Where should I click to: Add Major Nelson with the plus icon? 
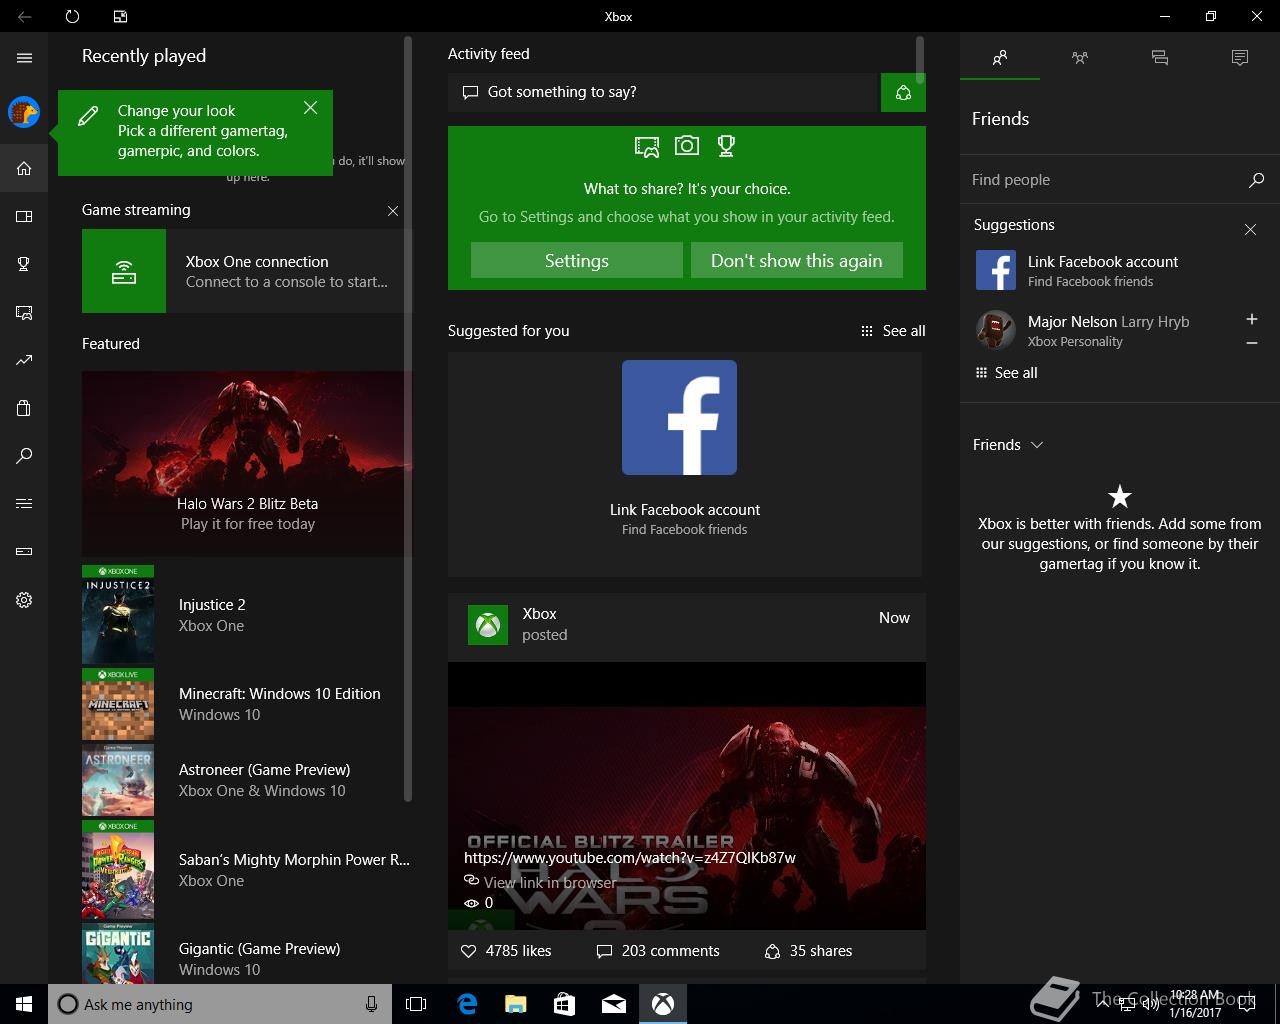[x=1251, y=319]
